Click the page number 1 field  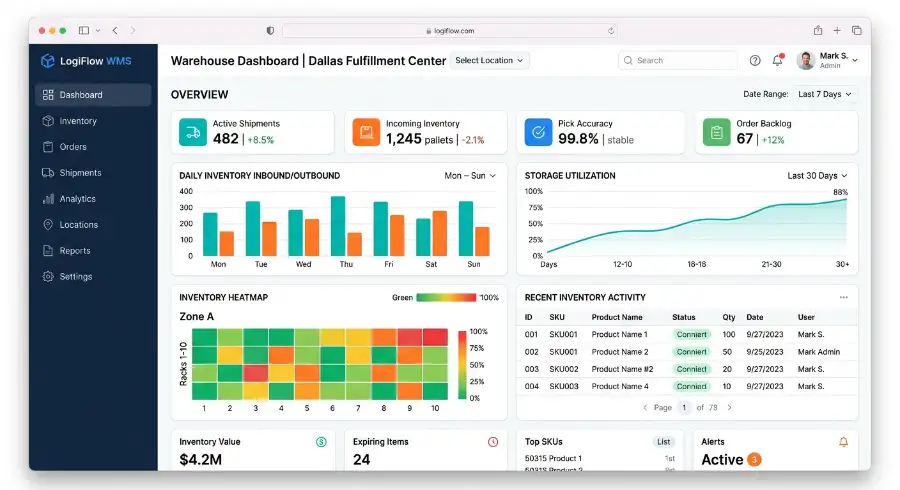tap(684, 407)
